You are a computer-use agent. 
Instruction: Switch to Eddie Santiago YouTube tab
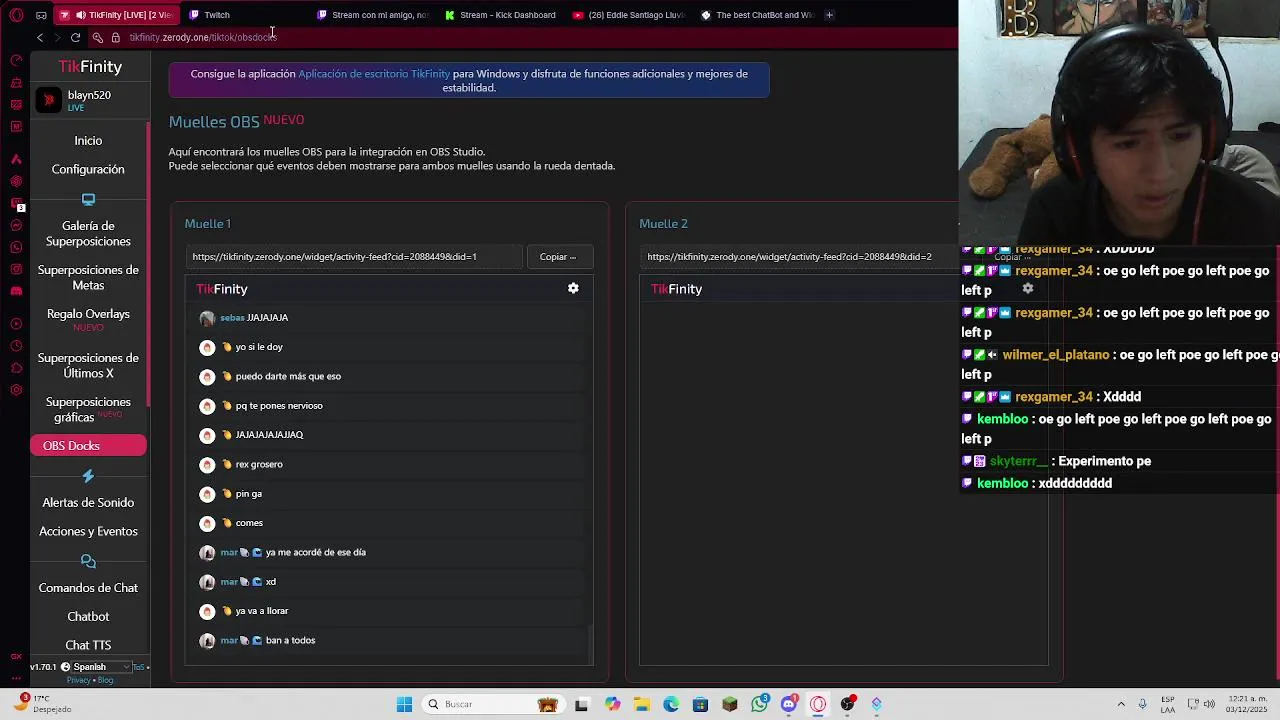tap(628, 15)
